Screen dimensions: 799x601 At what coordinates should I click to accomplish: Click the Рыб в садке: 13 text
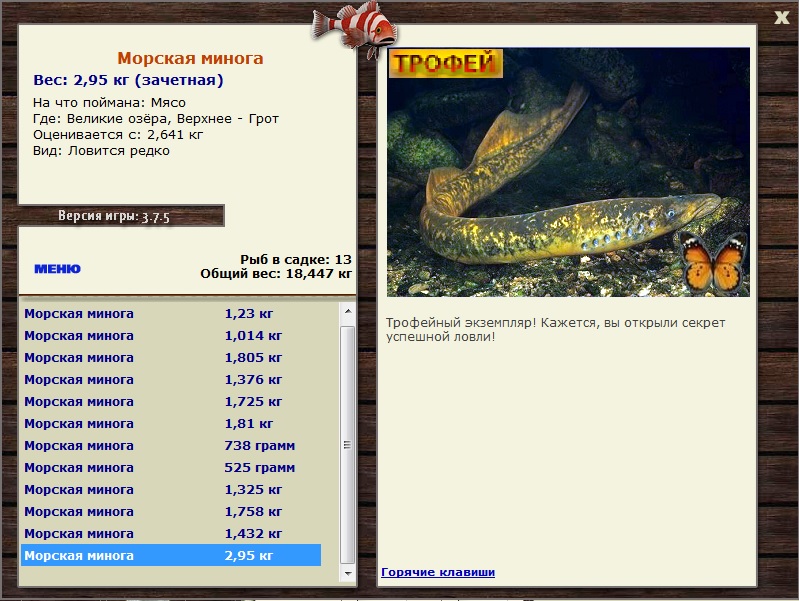click(x=296, y=259)
